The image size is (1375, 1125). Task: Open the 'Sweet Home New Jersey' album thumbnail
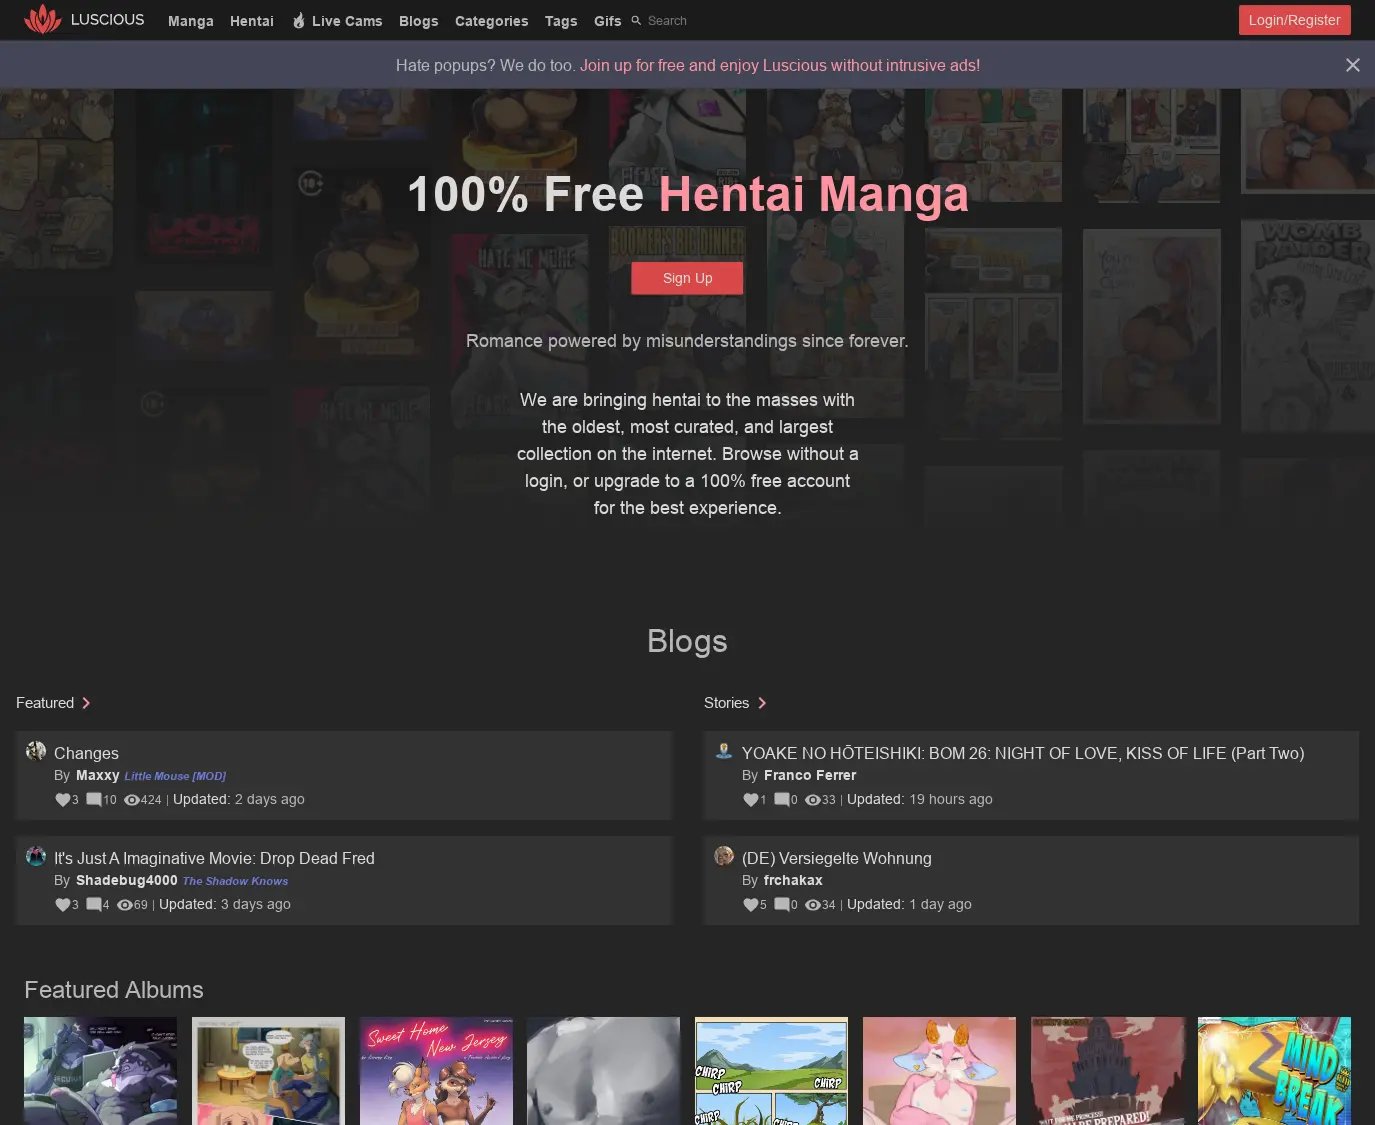[x=436, y=1071]
